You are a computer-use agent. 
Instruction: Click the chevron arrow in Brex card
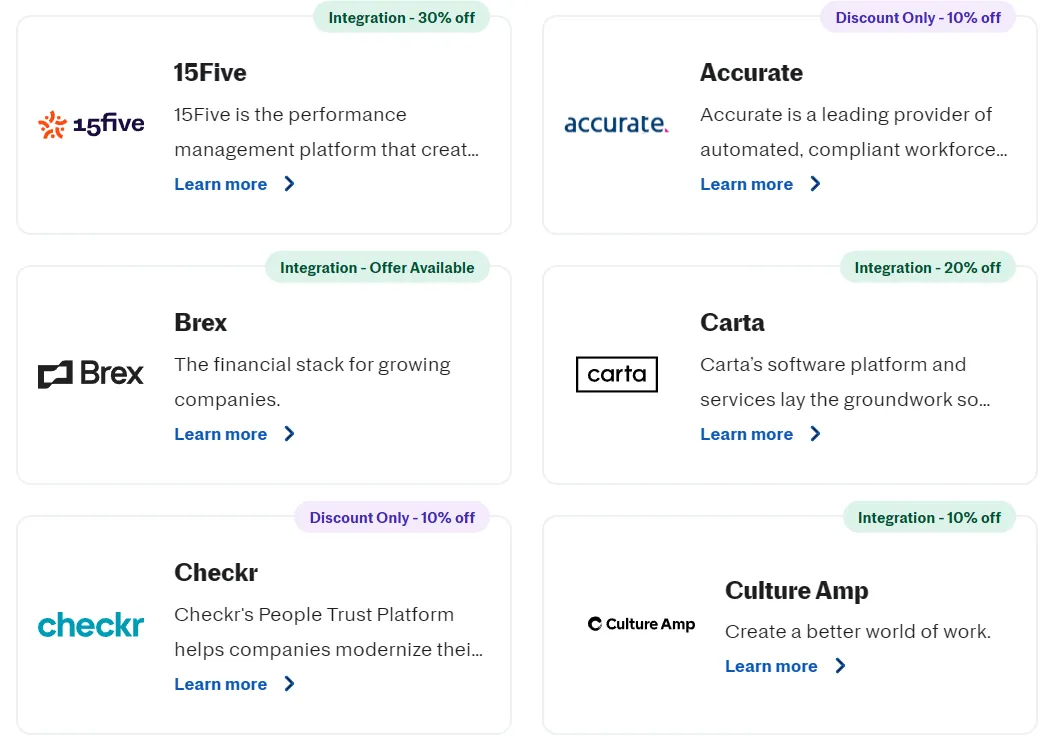pos(289,434)
